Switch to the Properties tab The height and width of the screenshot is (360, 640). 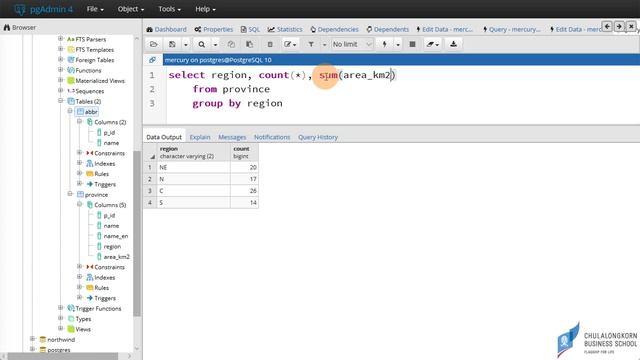pyautogui.click(x=214, y=29)
